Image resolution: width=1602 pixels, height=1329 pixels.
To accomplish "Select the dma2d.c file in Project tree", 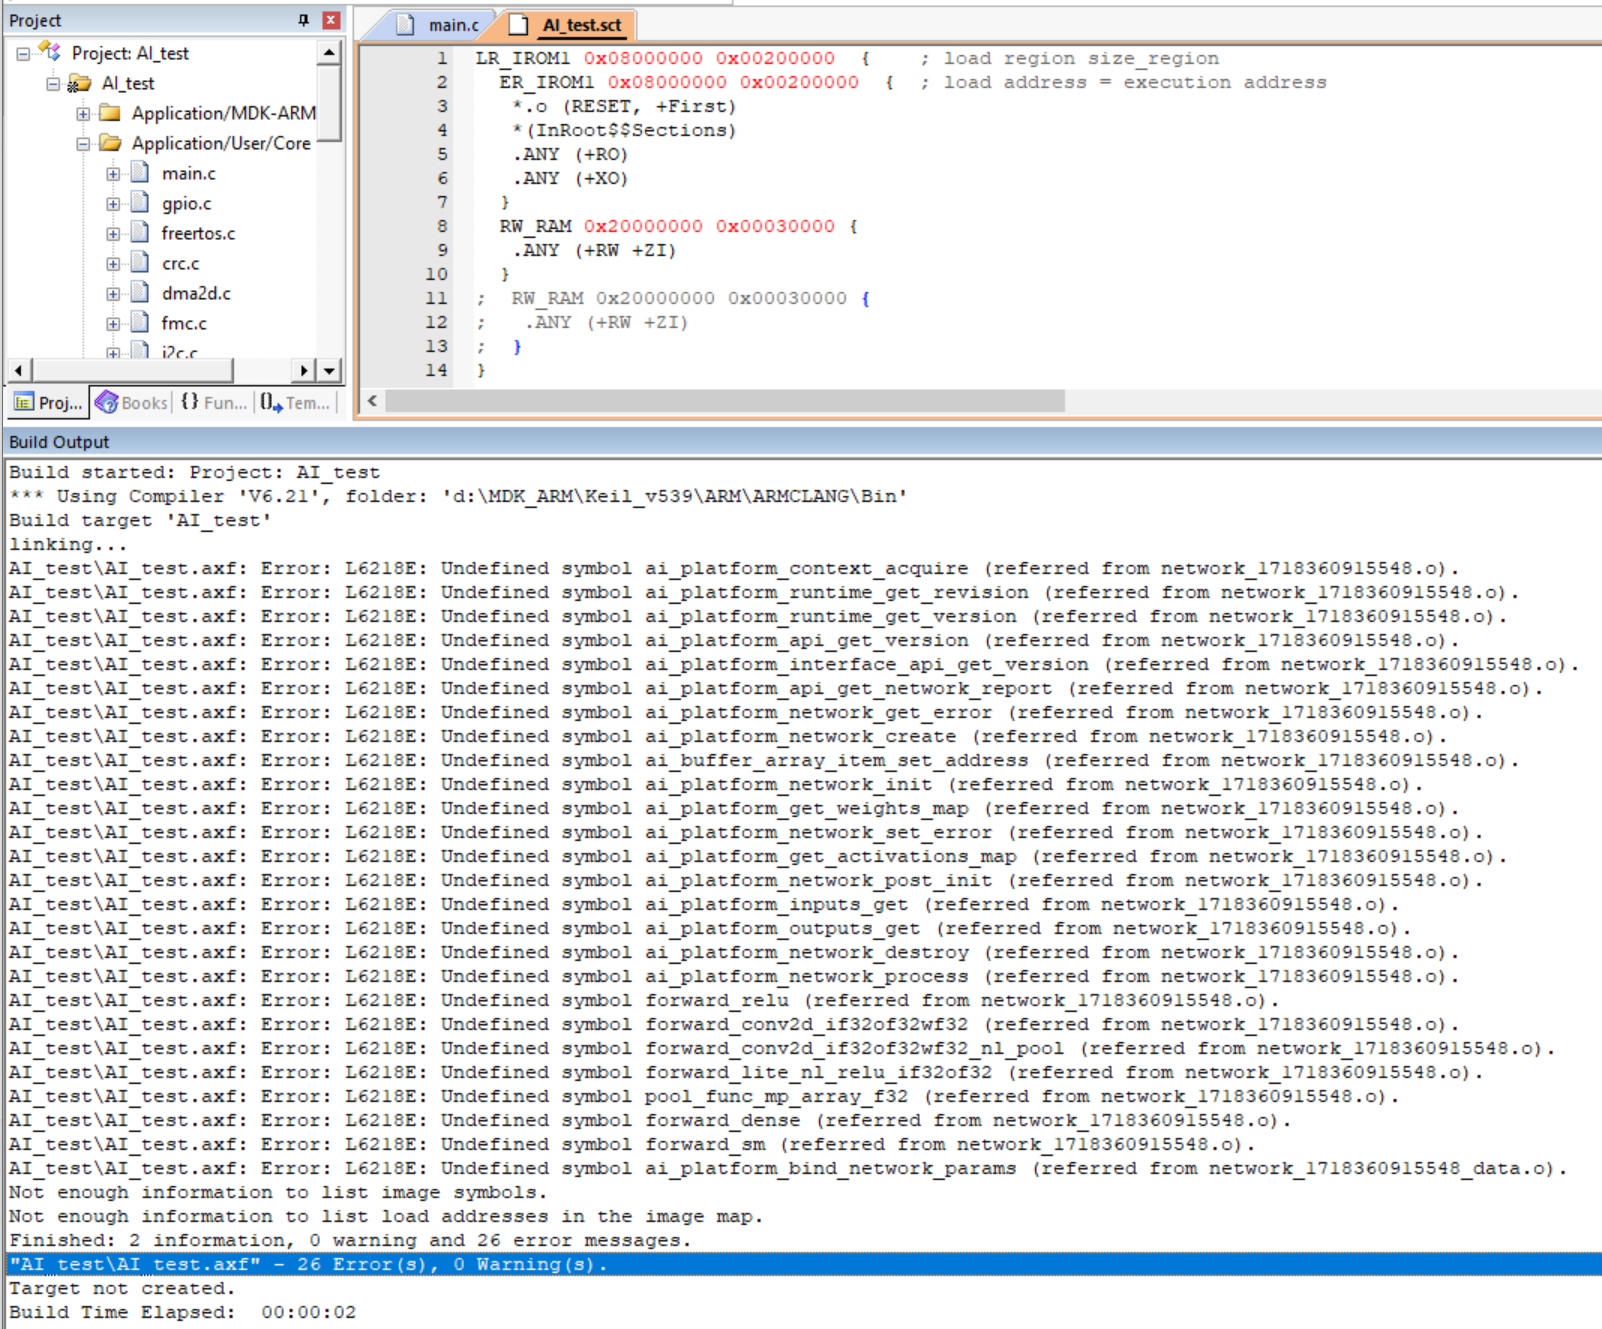I will 196,293.
